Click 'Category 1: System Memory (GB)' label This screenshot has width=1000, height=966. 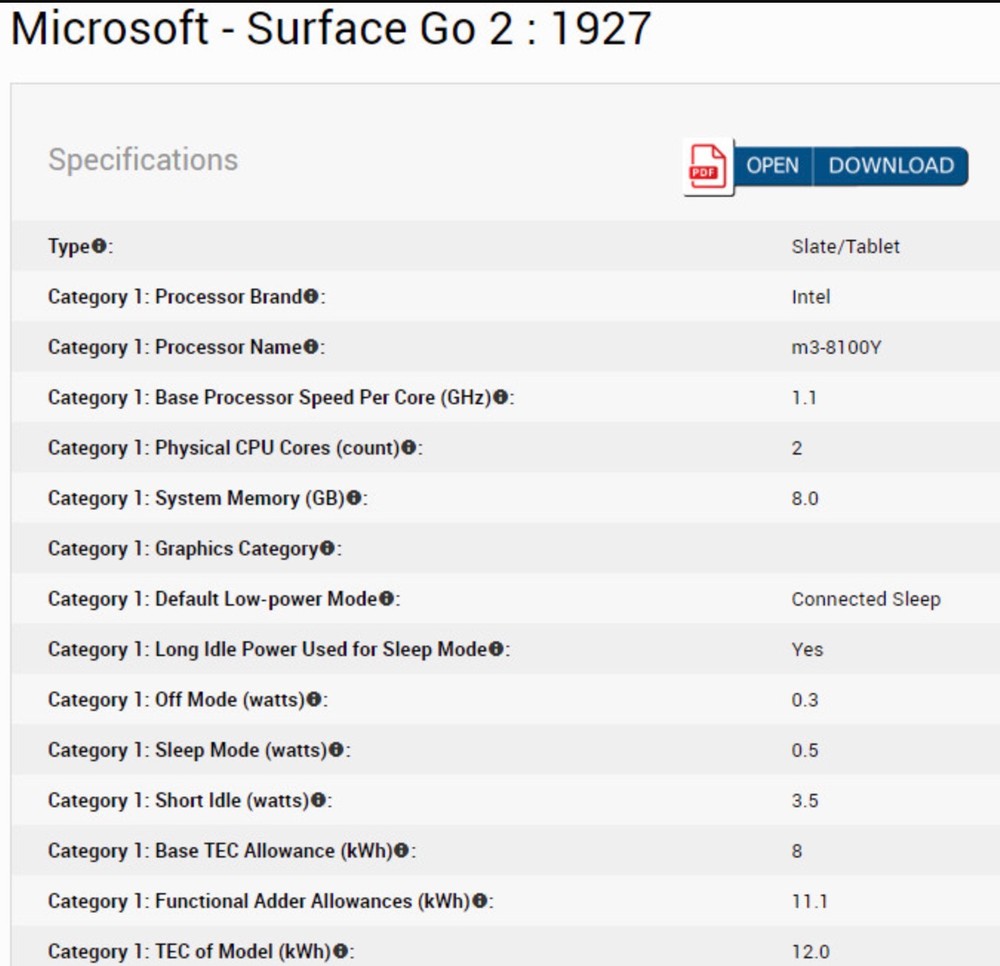[196, 498]
